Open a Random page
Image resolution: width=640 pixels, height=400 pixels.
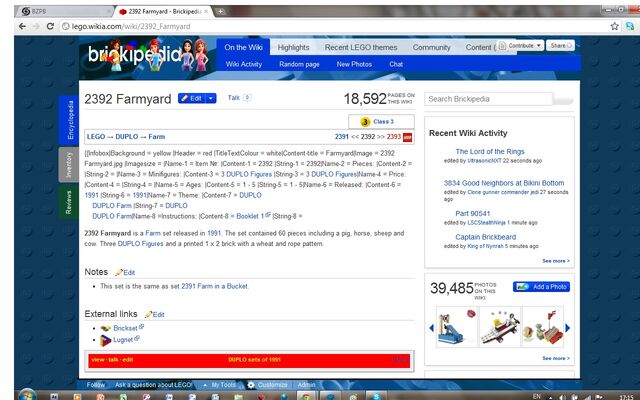(x=299, y=64)
